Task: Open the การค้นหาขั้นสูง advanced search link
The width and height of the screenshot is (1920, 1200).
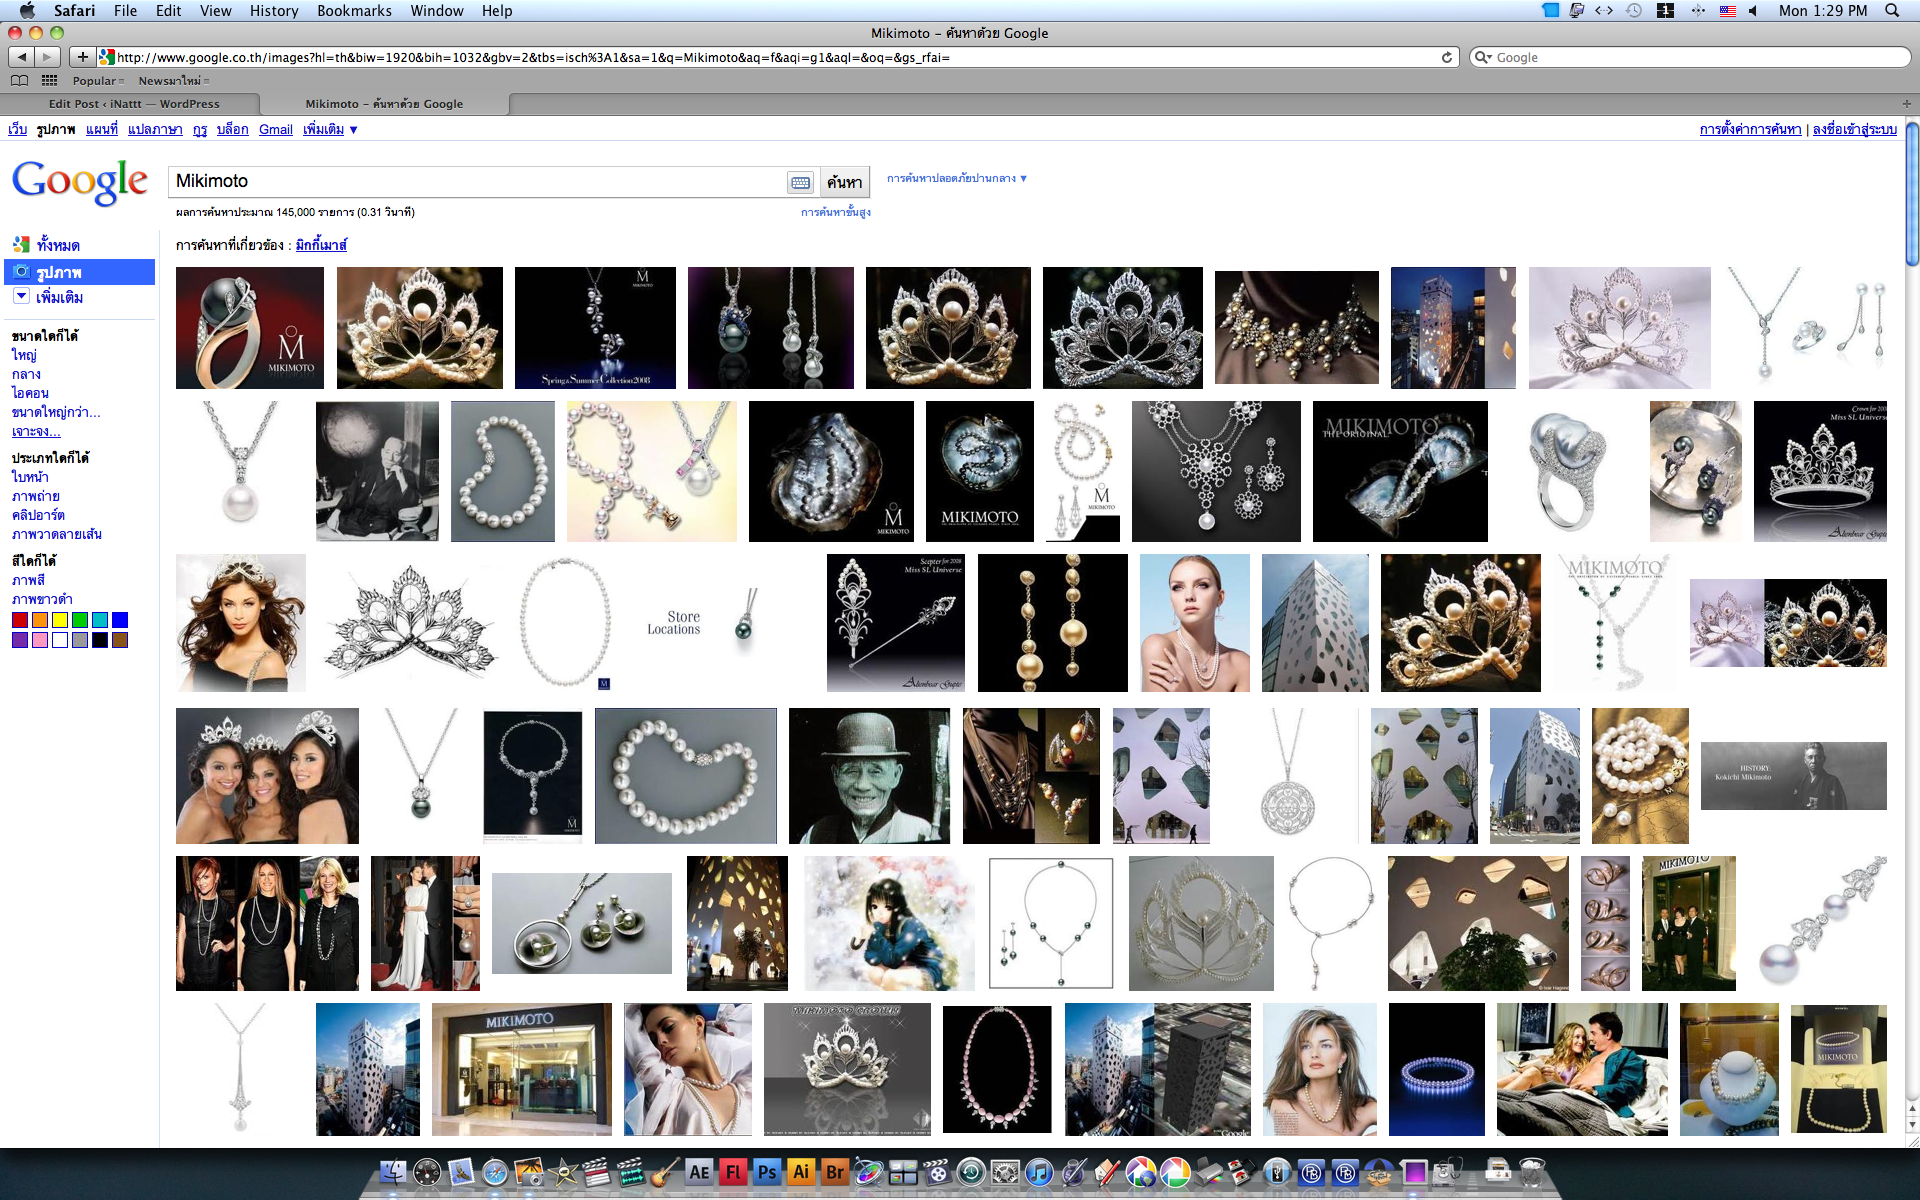Action: (x=835, y=212)
